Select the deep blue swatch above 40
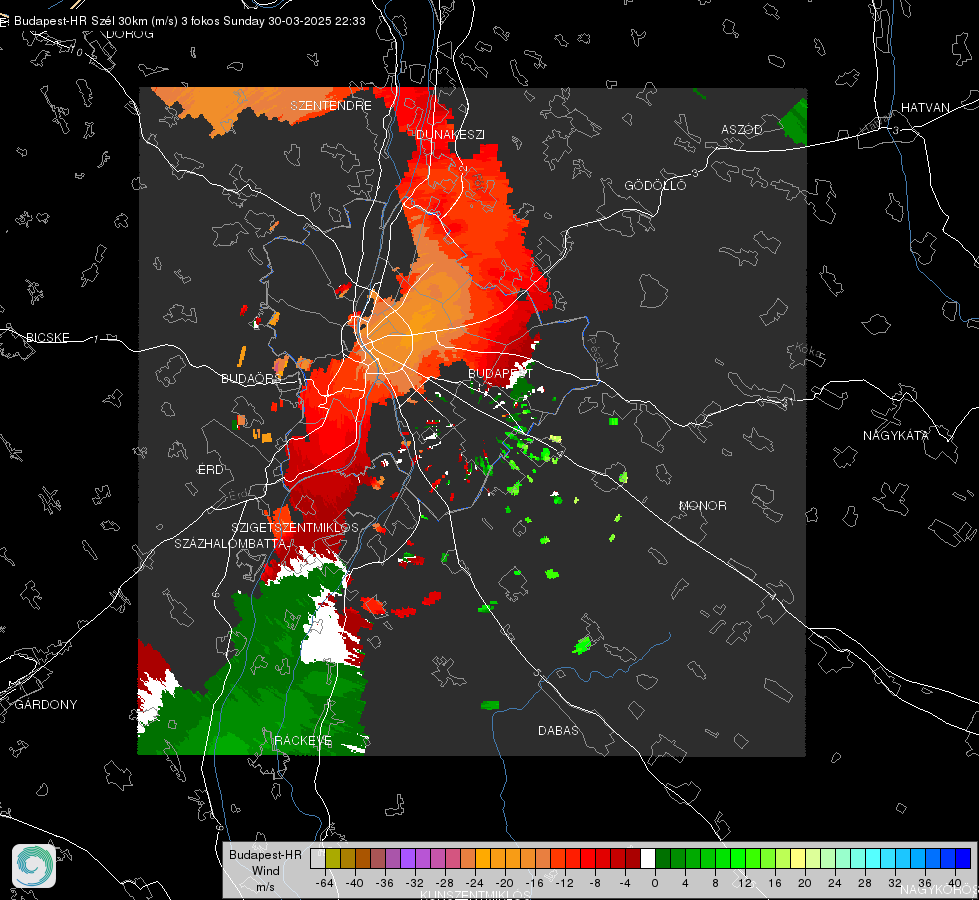 coord(963,858)
